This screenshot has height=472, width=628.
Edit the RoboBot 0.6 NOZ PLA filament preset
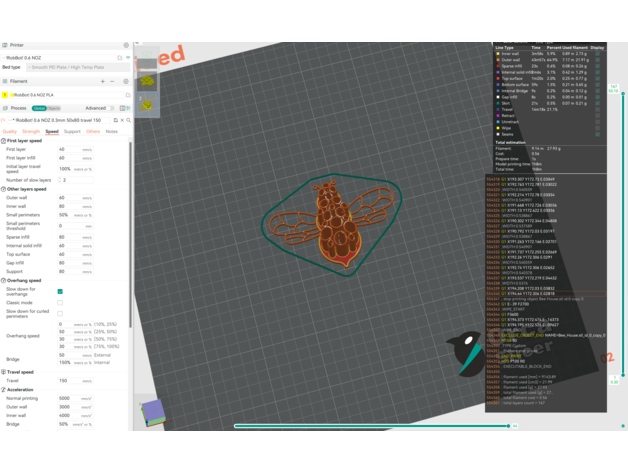pyautogui.click(x=127, y=95)
